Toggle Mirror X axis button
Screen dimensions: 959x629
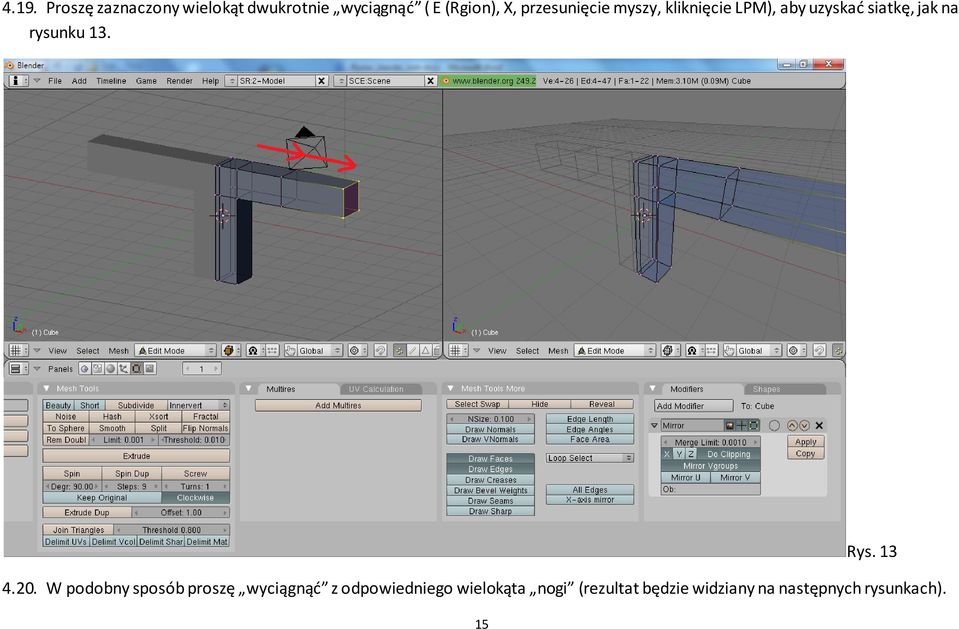(x=667, y=454)
